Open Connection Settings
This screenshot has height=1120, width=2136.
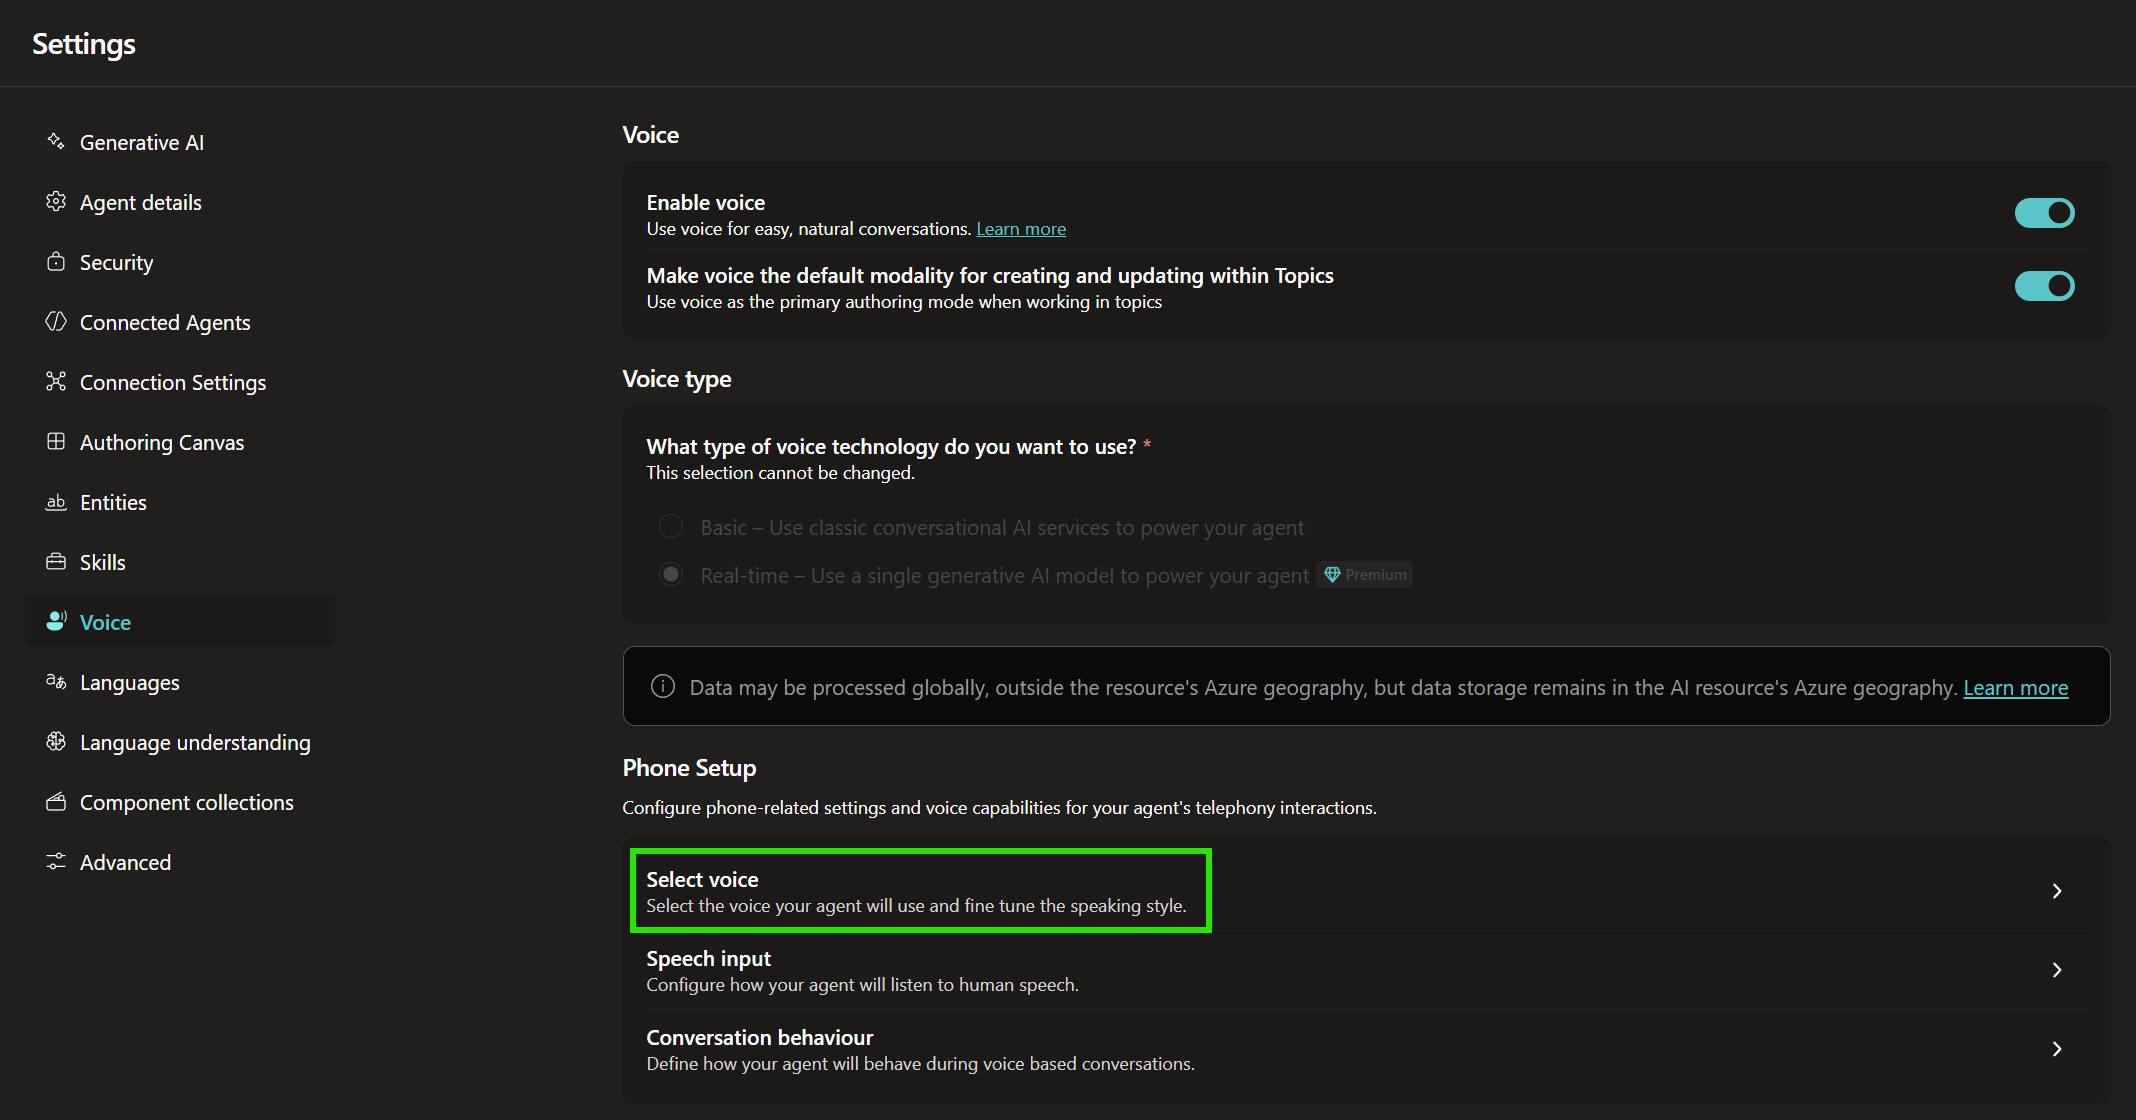(180, 382)
